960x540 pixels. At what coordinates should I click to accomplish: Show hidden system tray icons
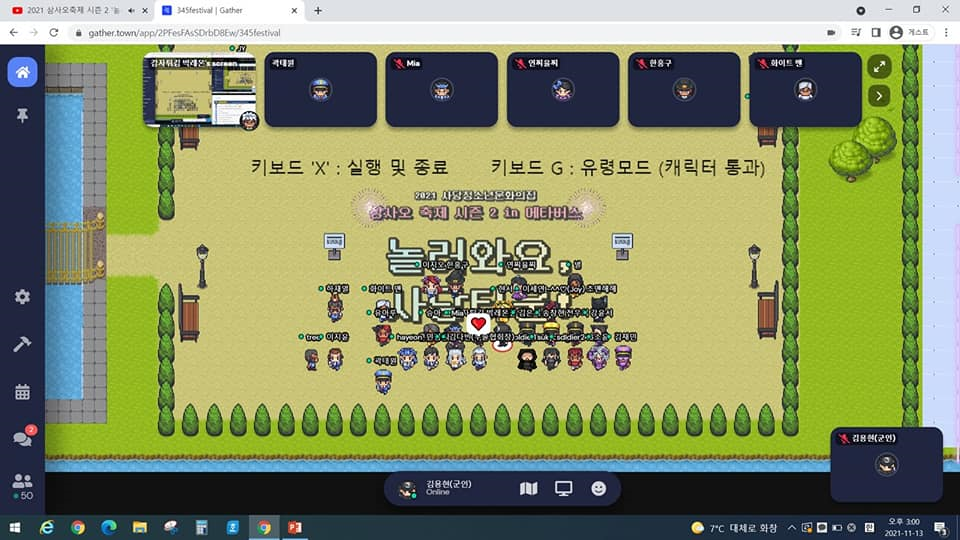click(x=792, y=528)
